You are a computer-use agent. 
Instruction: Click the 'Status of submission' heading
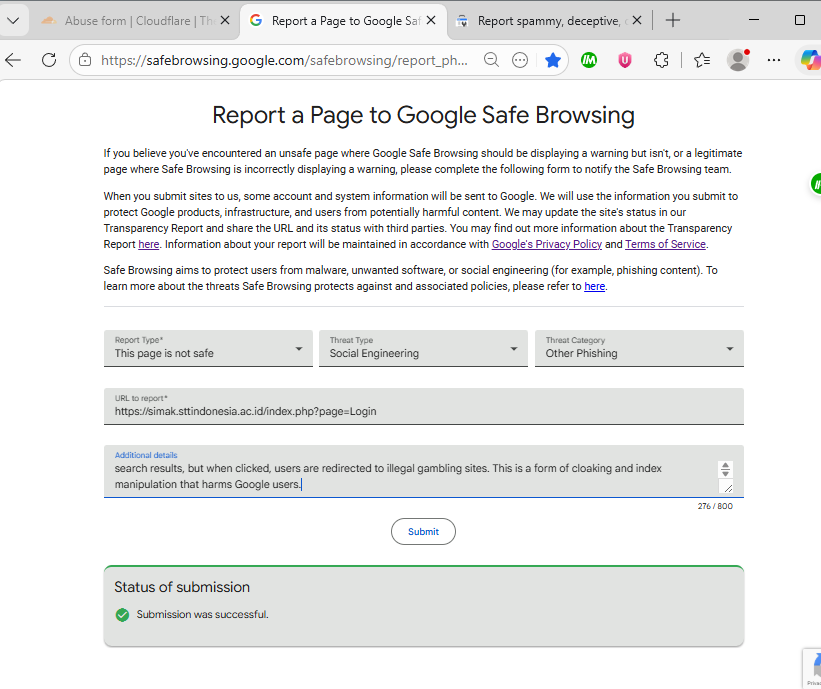tap(182, 587)
